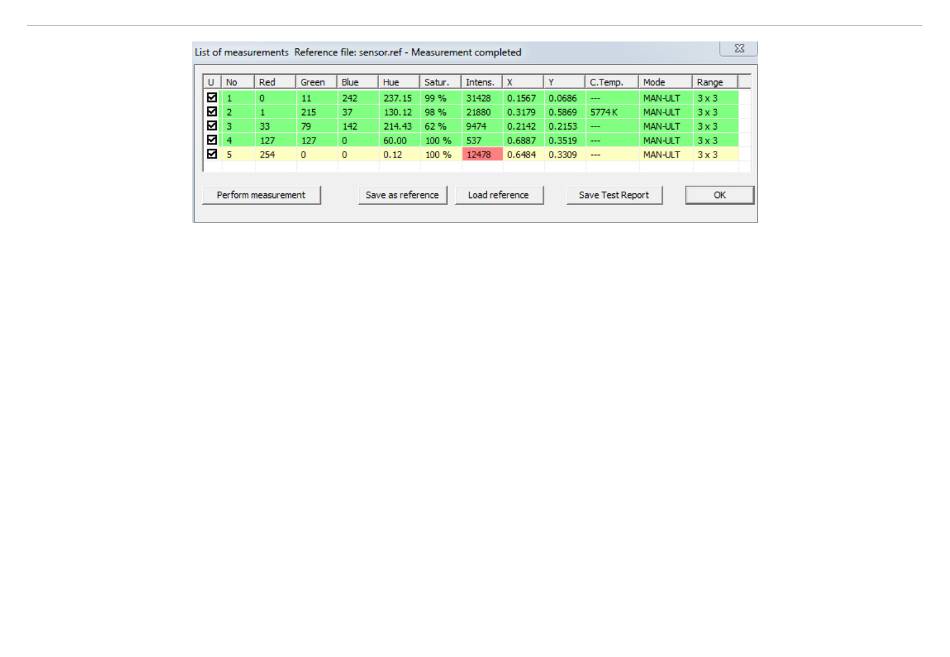The image size is (950, 657).
Task: Toggle the checkbox for measurement row 4
Action: 212,139
